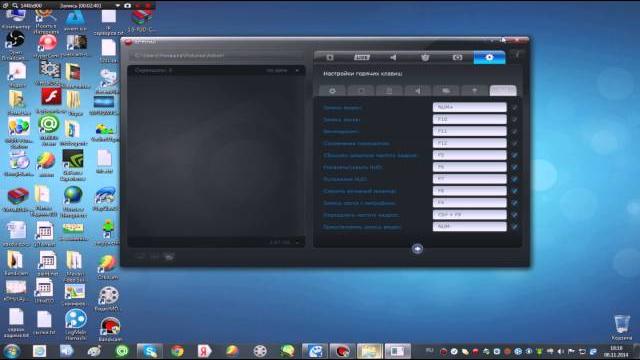Image resolution: width=640 pixels, height=360 pixels.
Task: Open the video recording tab in top bar
Action: (330, 58)
